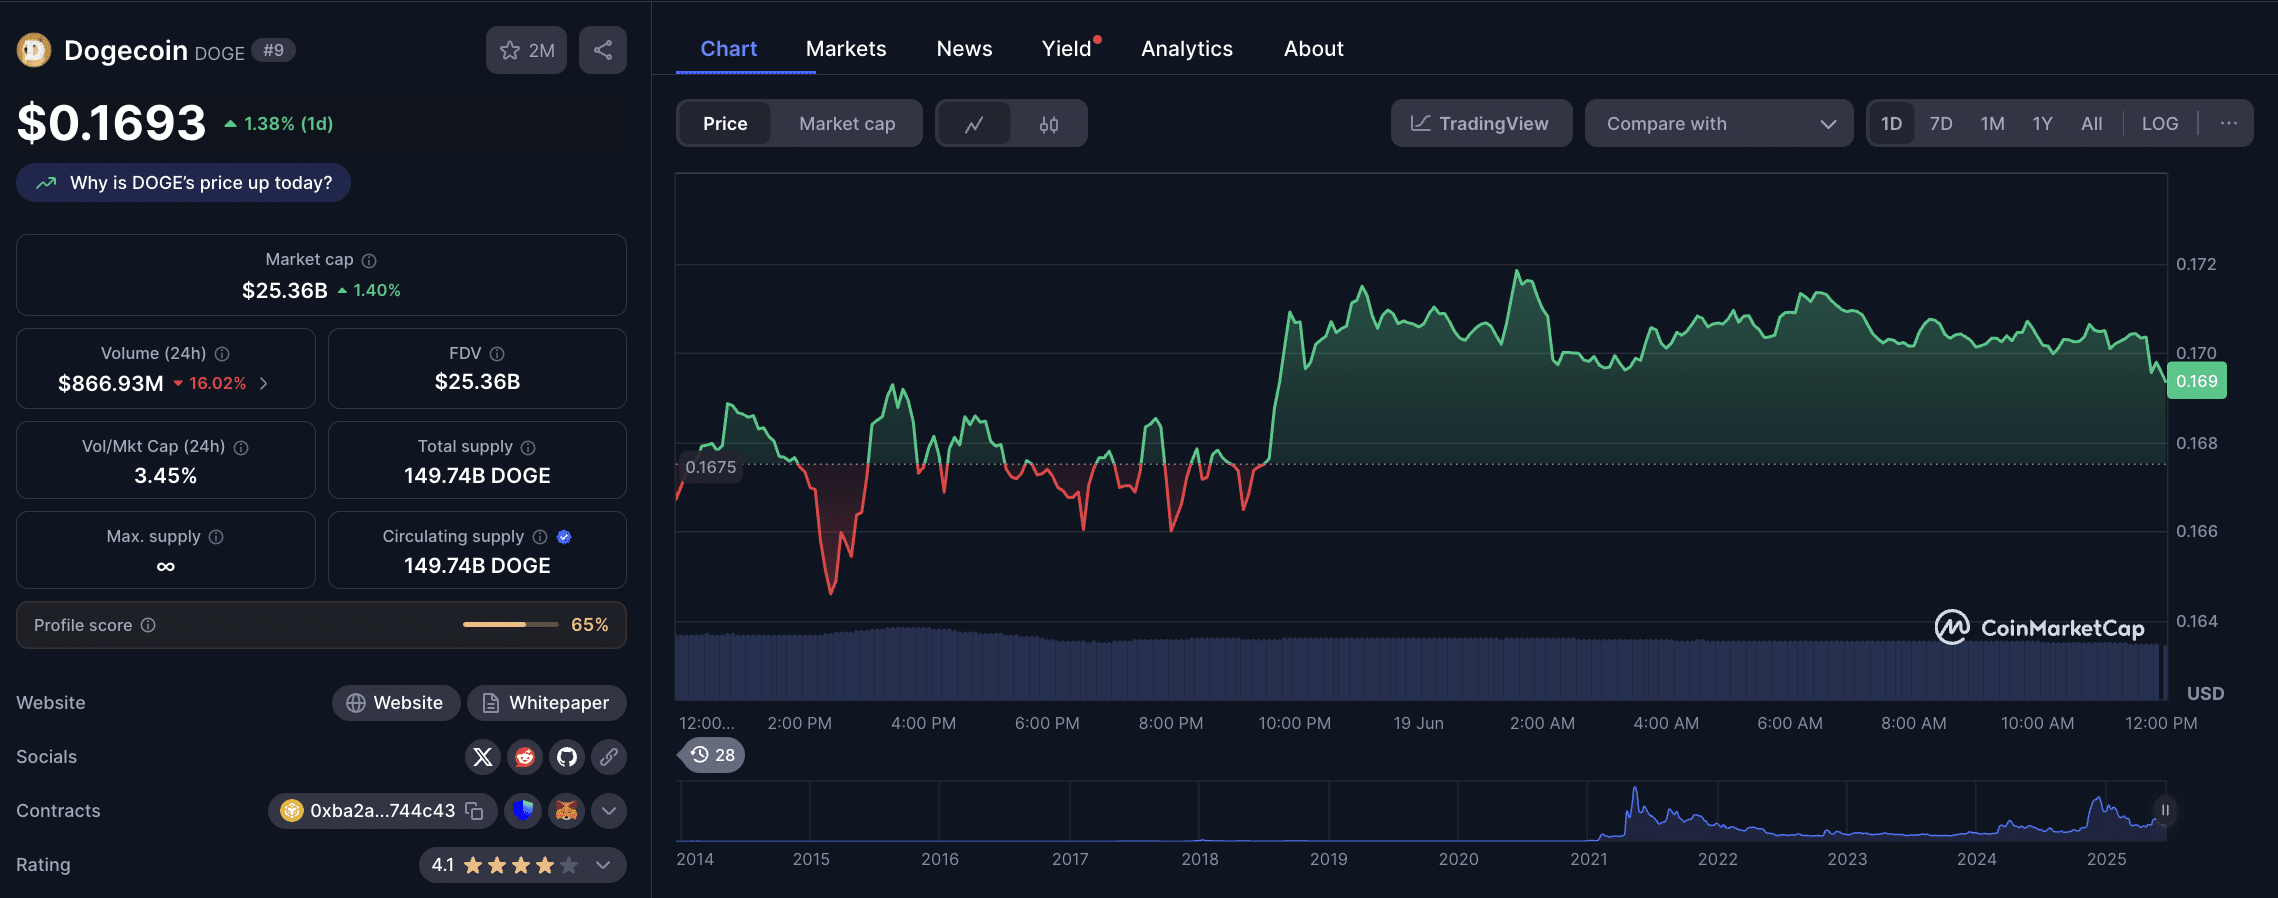The image size is (2278, 898).
Task: Set chart range to 1Y
Action: (2042, 124)
